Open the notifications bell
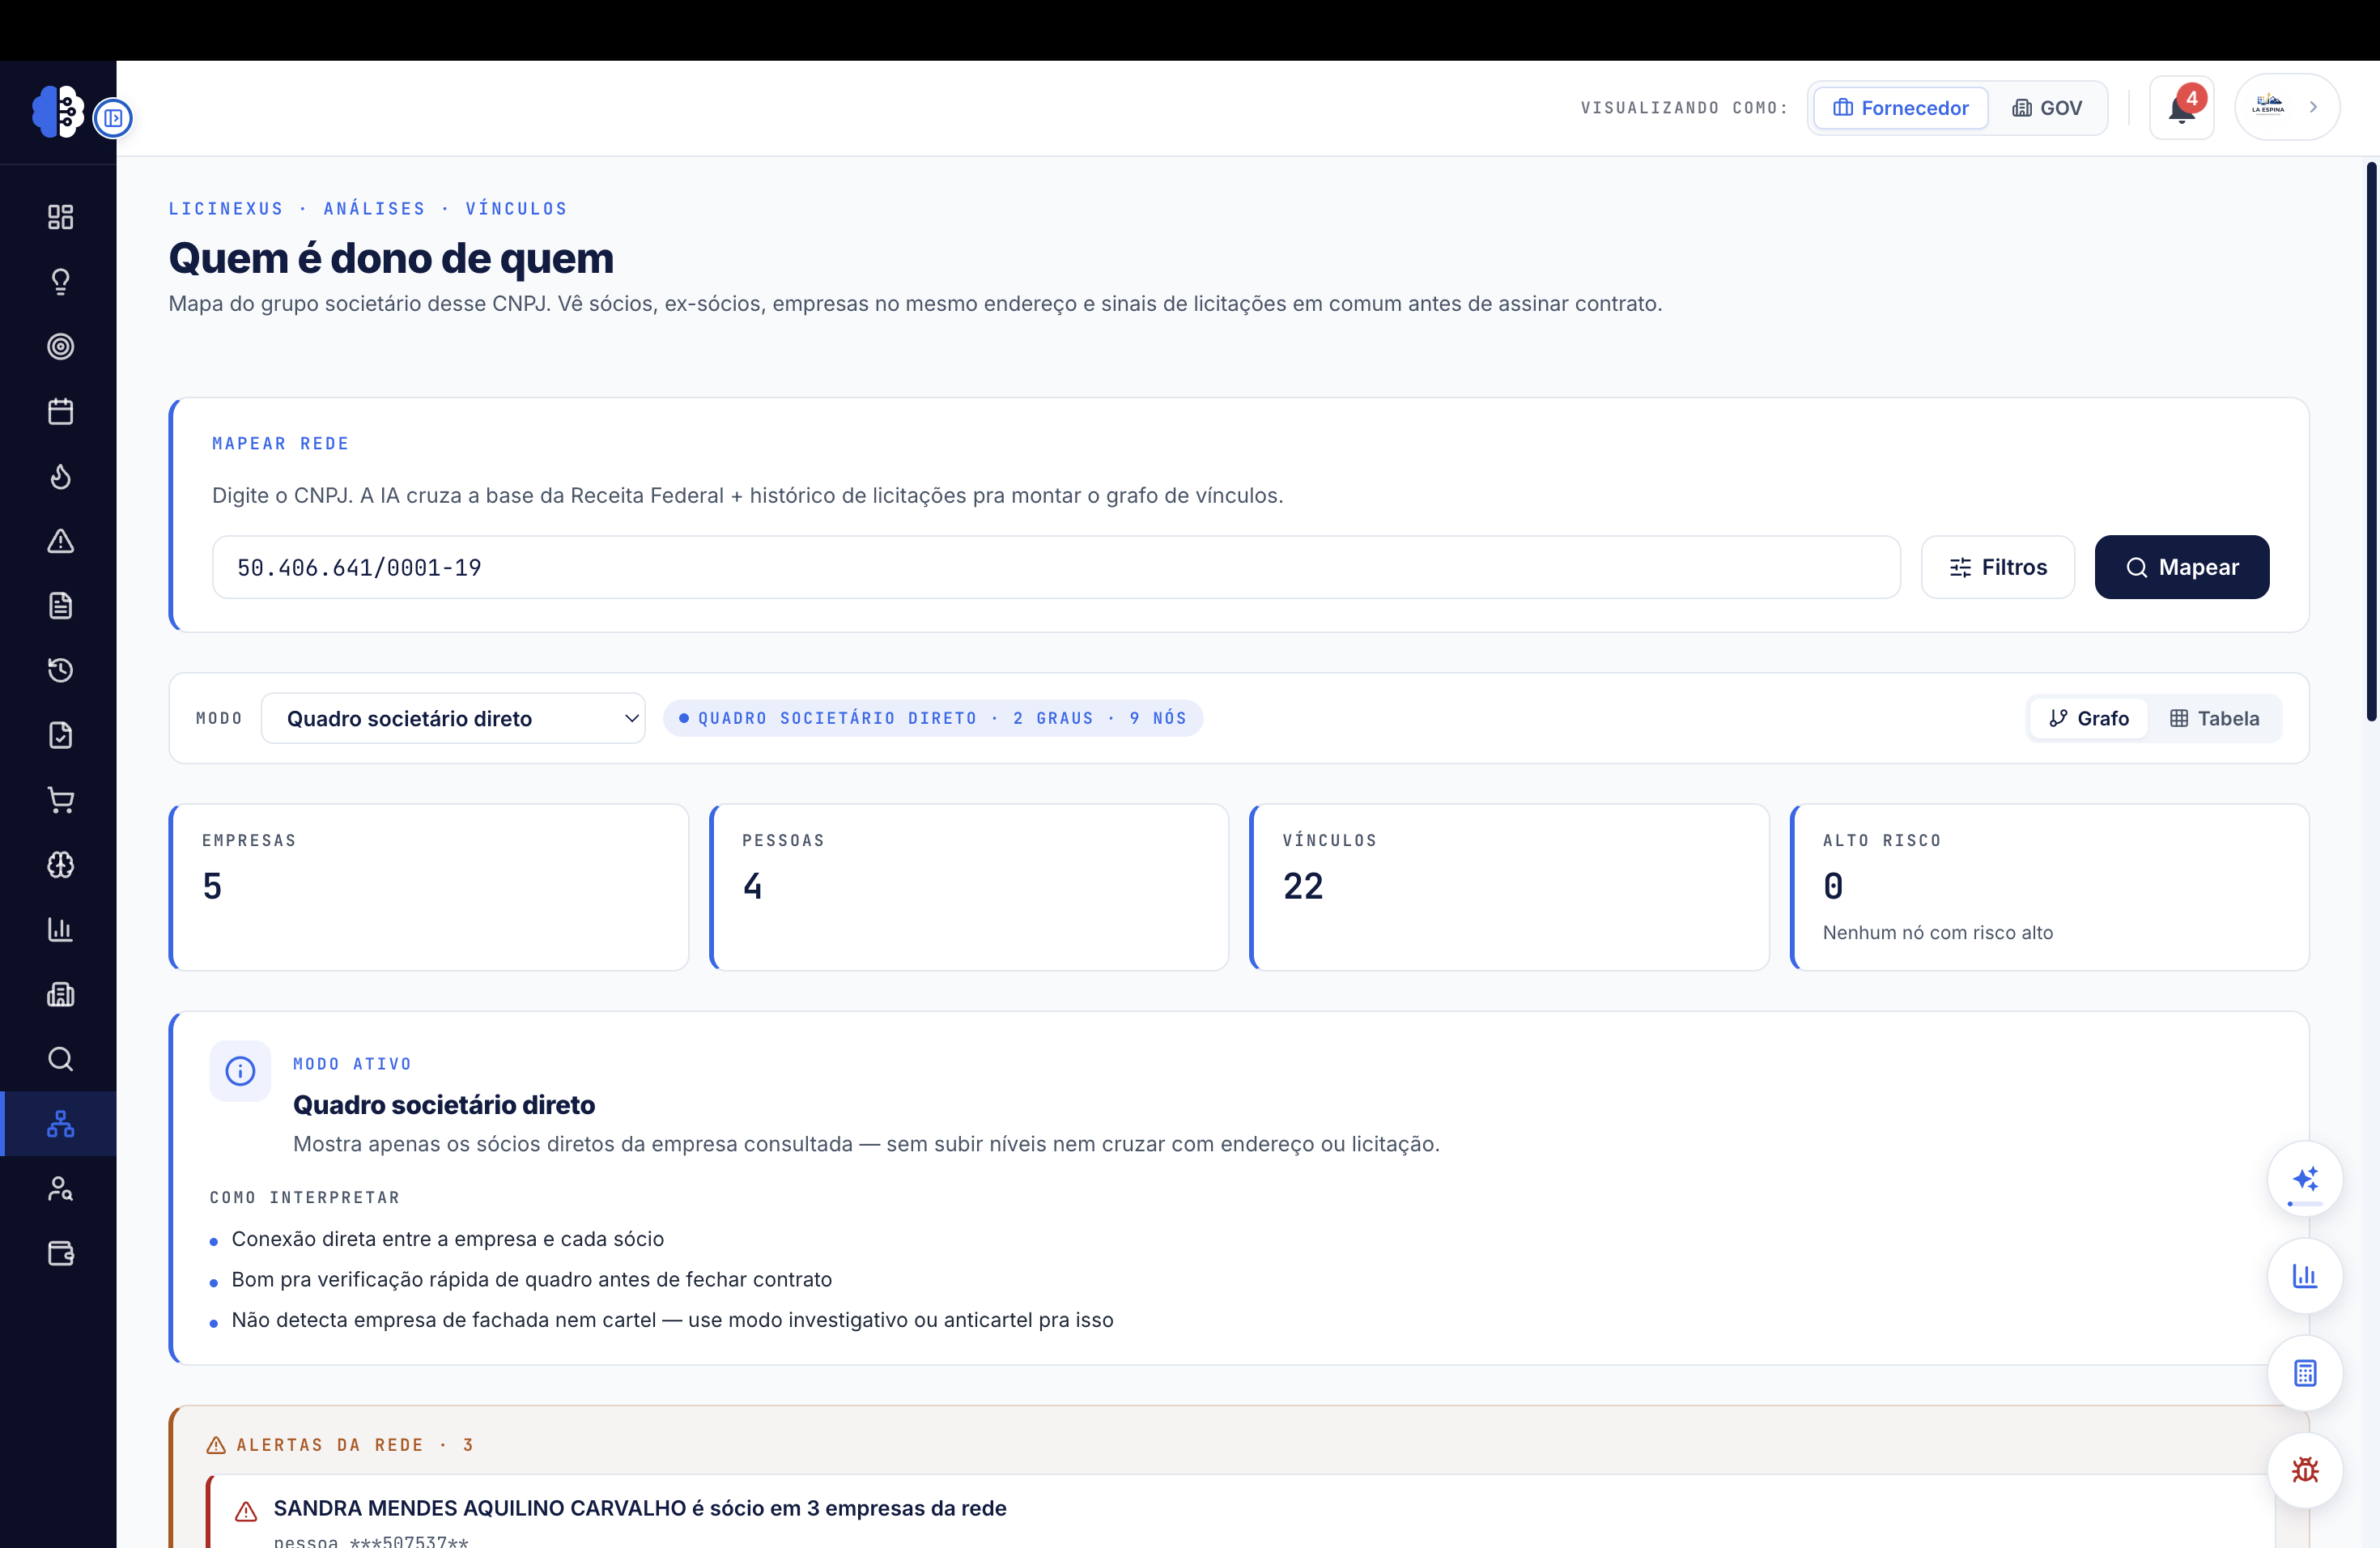This screenshot has height=1548, width=2380. click(2181, 107)
